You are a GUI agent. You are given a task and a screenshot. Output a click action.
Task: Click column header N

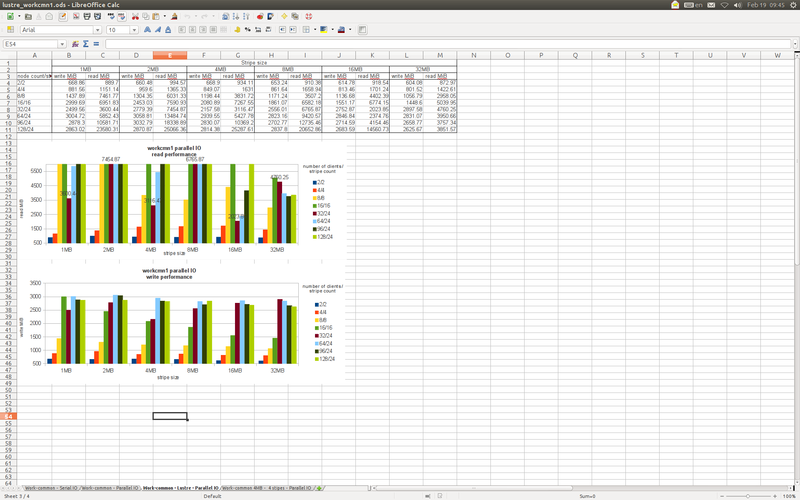(x=473, y=55)
